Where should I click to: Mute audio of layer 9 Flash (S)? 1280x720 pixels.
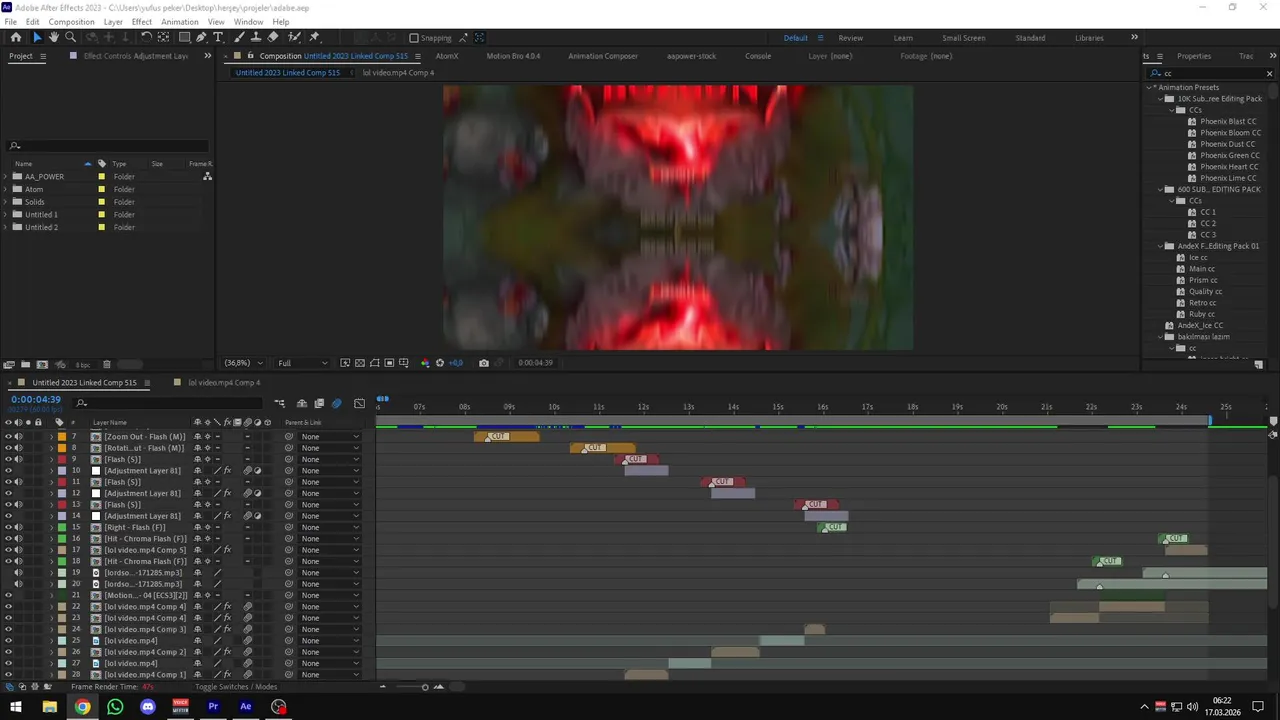click(x=18, y=460)
